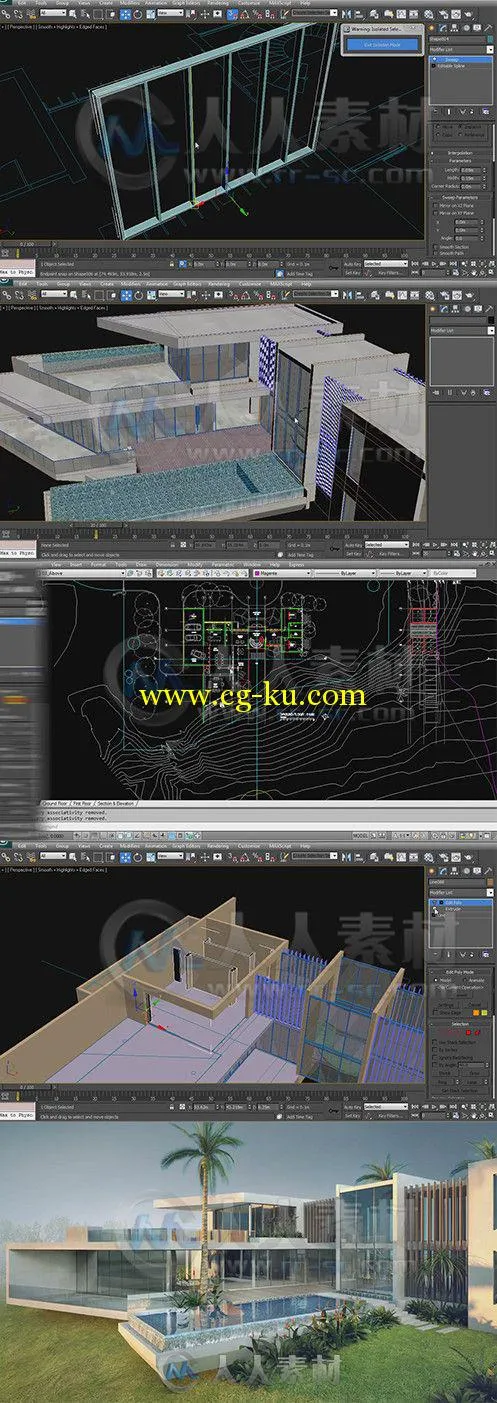Collapse the Interpolation rollout
This screenshot has height=1403, width=497.
click(x=459, y=153)
